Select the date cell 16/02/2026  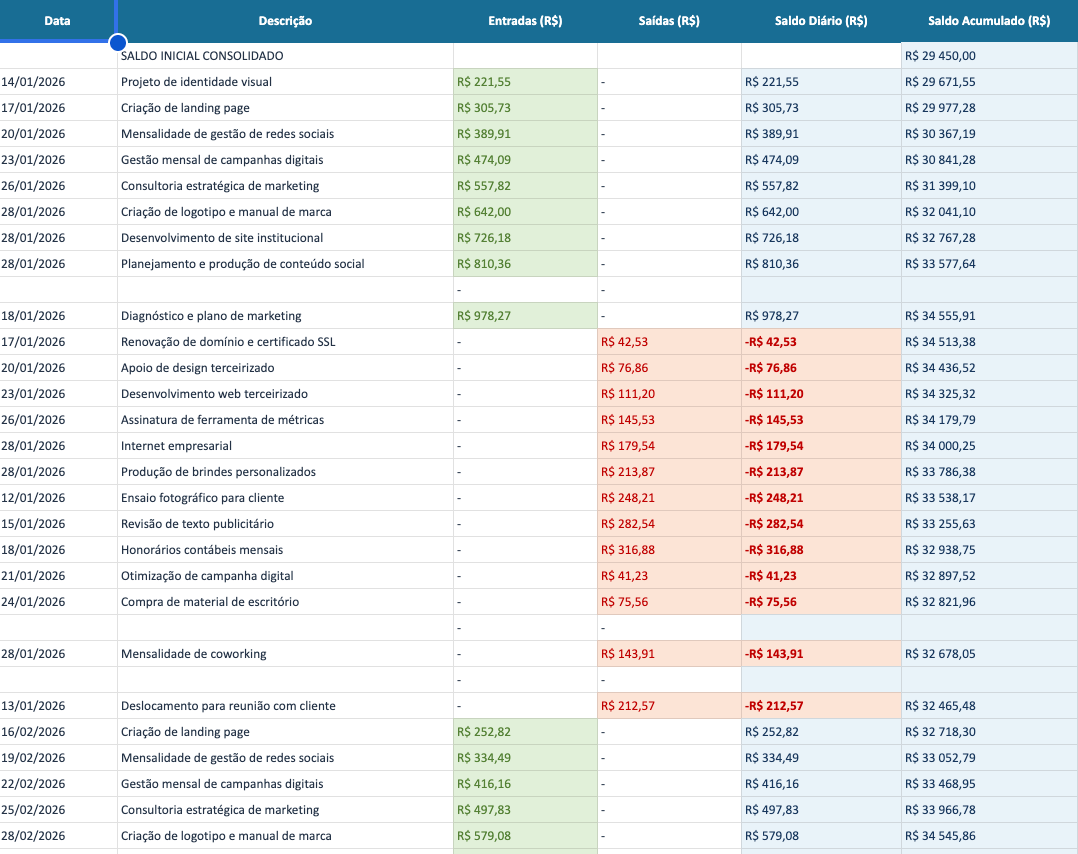click(58, 732)
